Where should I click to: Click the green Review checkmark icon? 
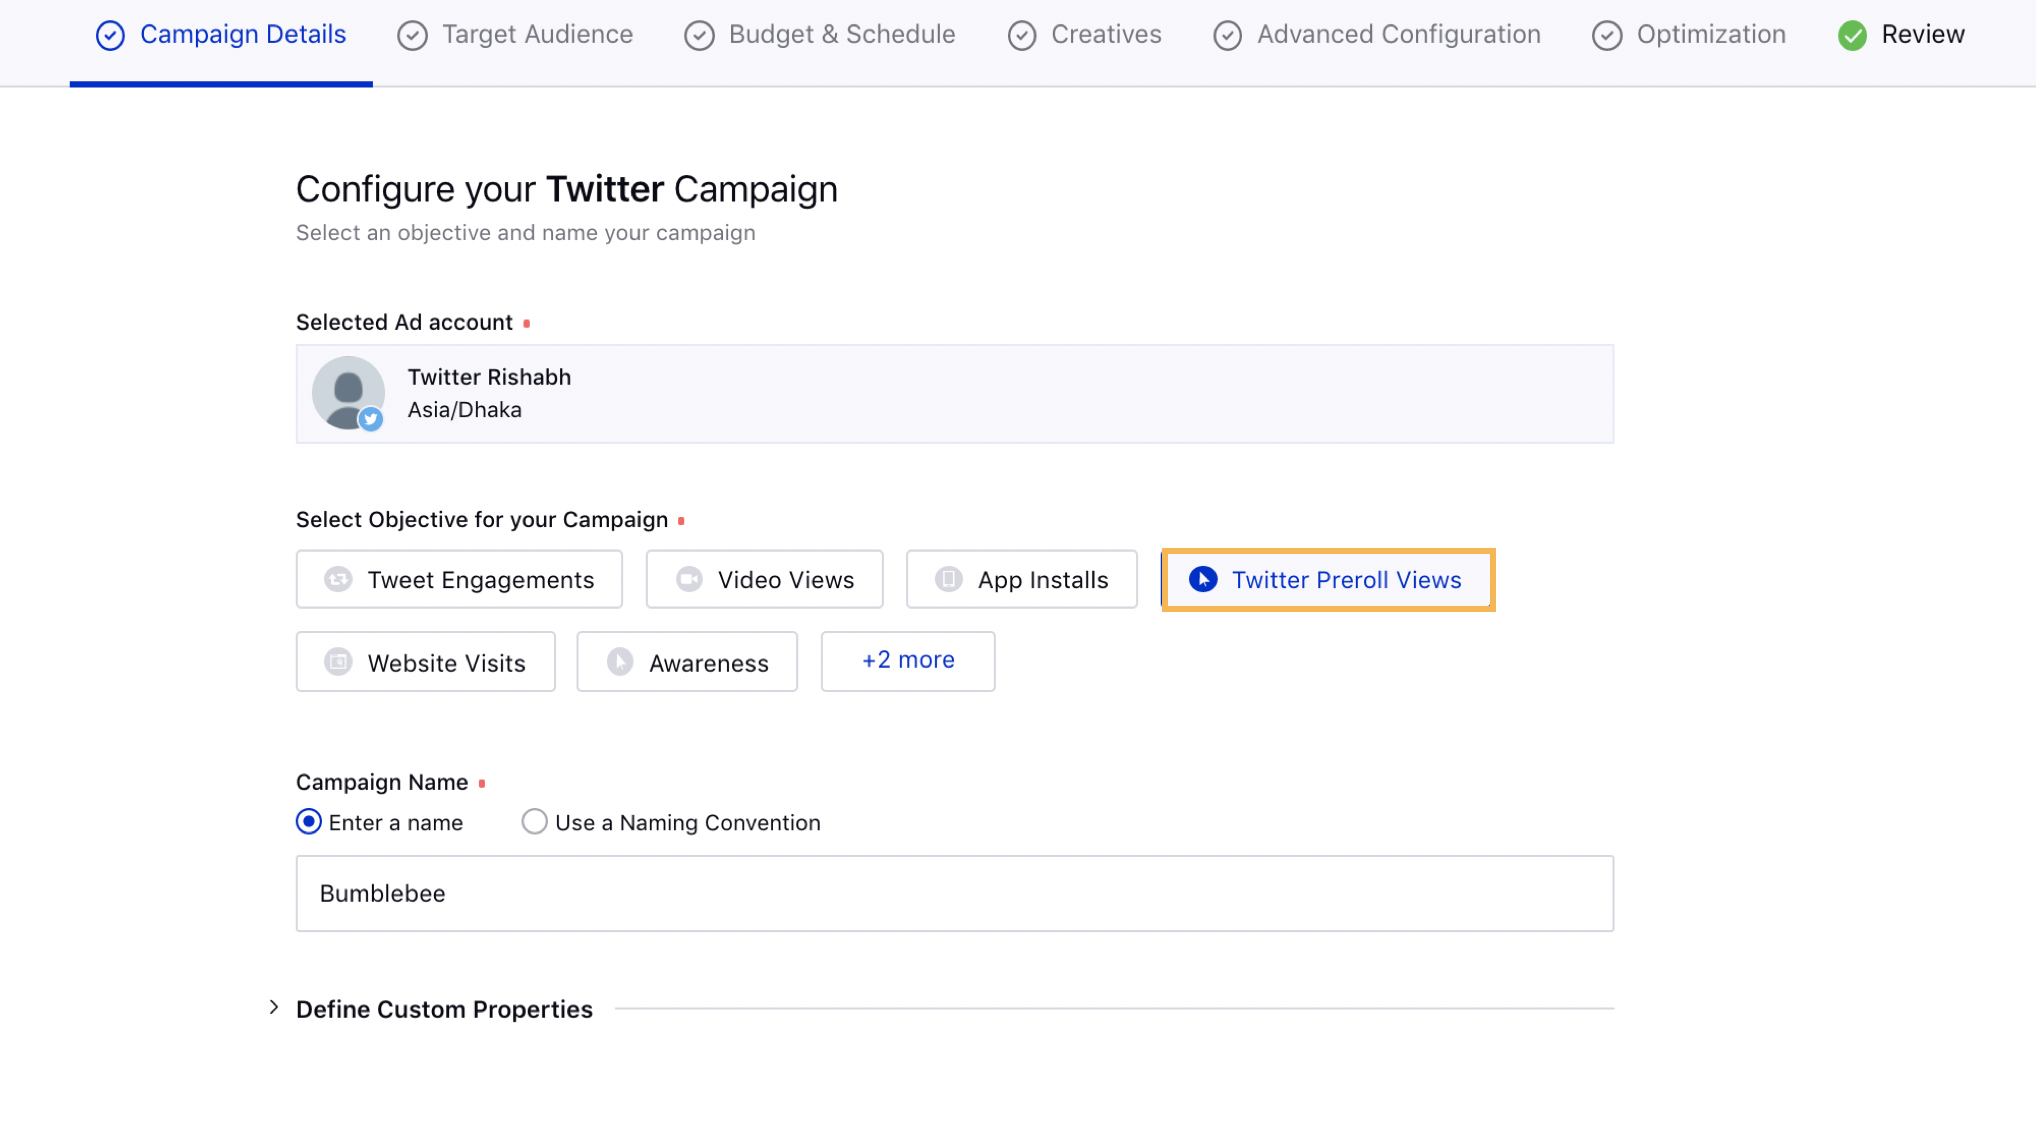pyautogui.click(x=1852, y=36)
